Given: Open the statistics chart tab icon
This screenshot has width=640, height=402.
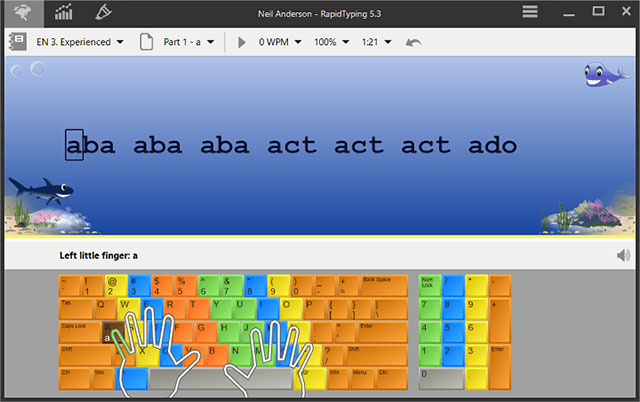Looking at the screenshot, I should coord(64,13).
